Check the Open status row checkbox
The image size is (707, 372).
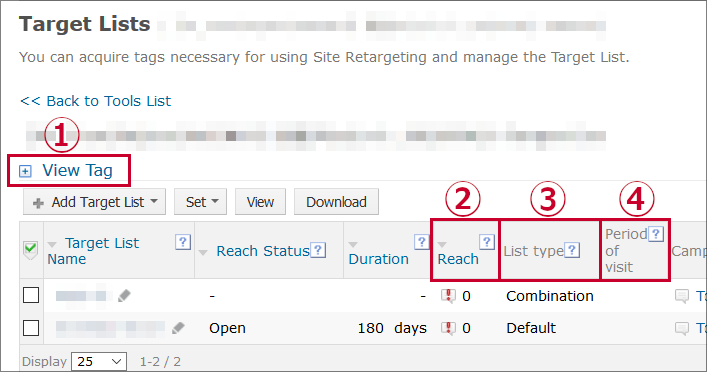click(x=31, y=328)
